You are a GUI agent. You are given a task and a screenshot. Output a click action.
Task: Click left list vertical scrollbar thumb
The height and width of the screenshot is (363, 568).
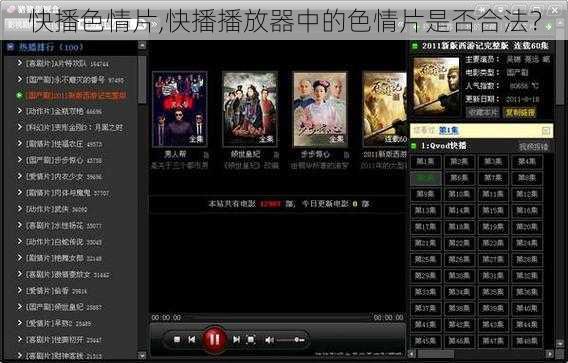click(x=142, y=79)
